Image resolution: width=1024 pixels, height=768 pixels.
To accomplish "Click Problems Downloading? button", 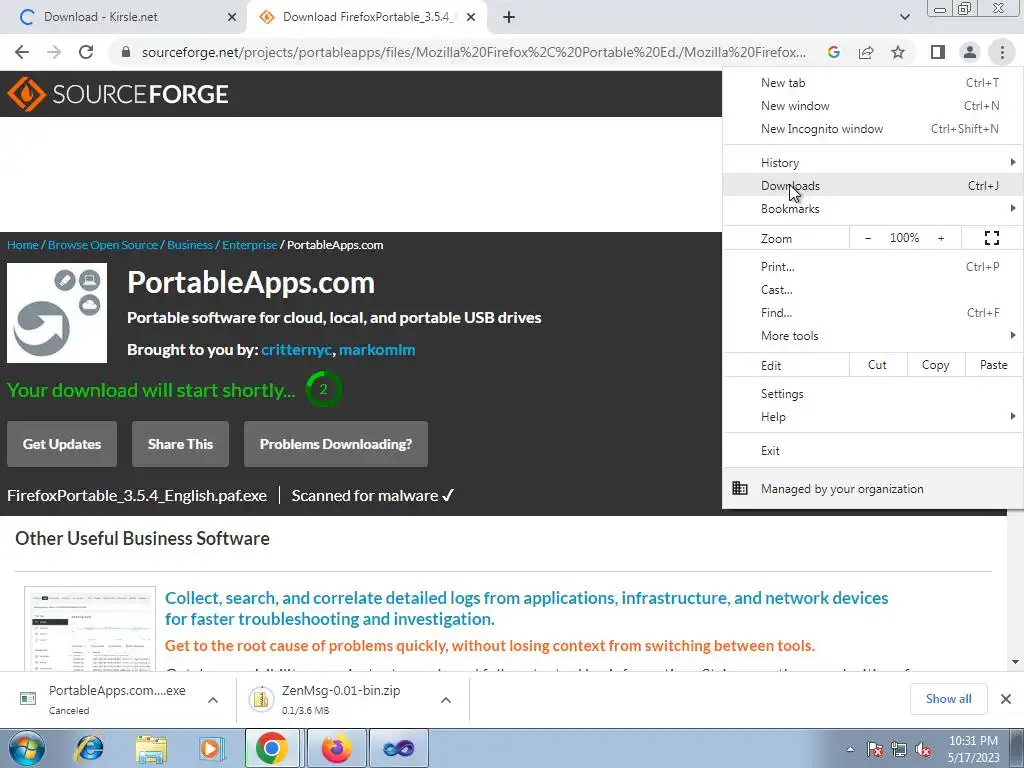I will tap(336, 444).
